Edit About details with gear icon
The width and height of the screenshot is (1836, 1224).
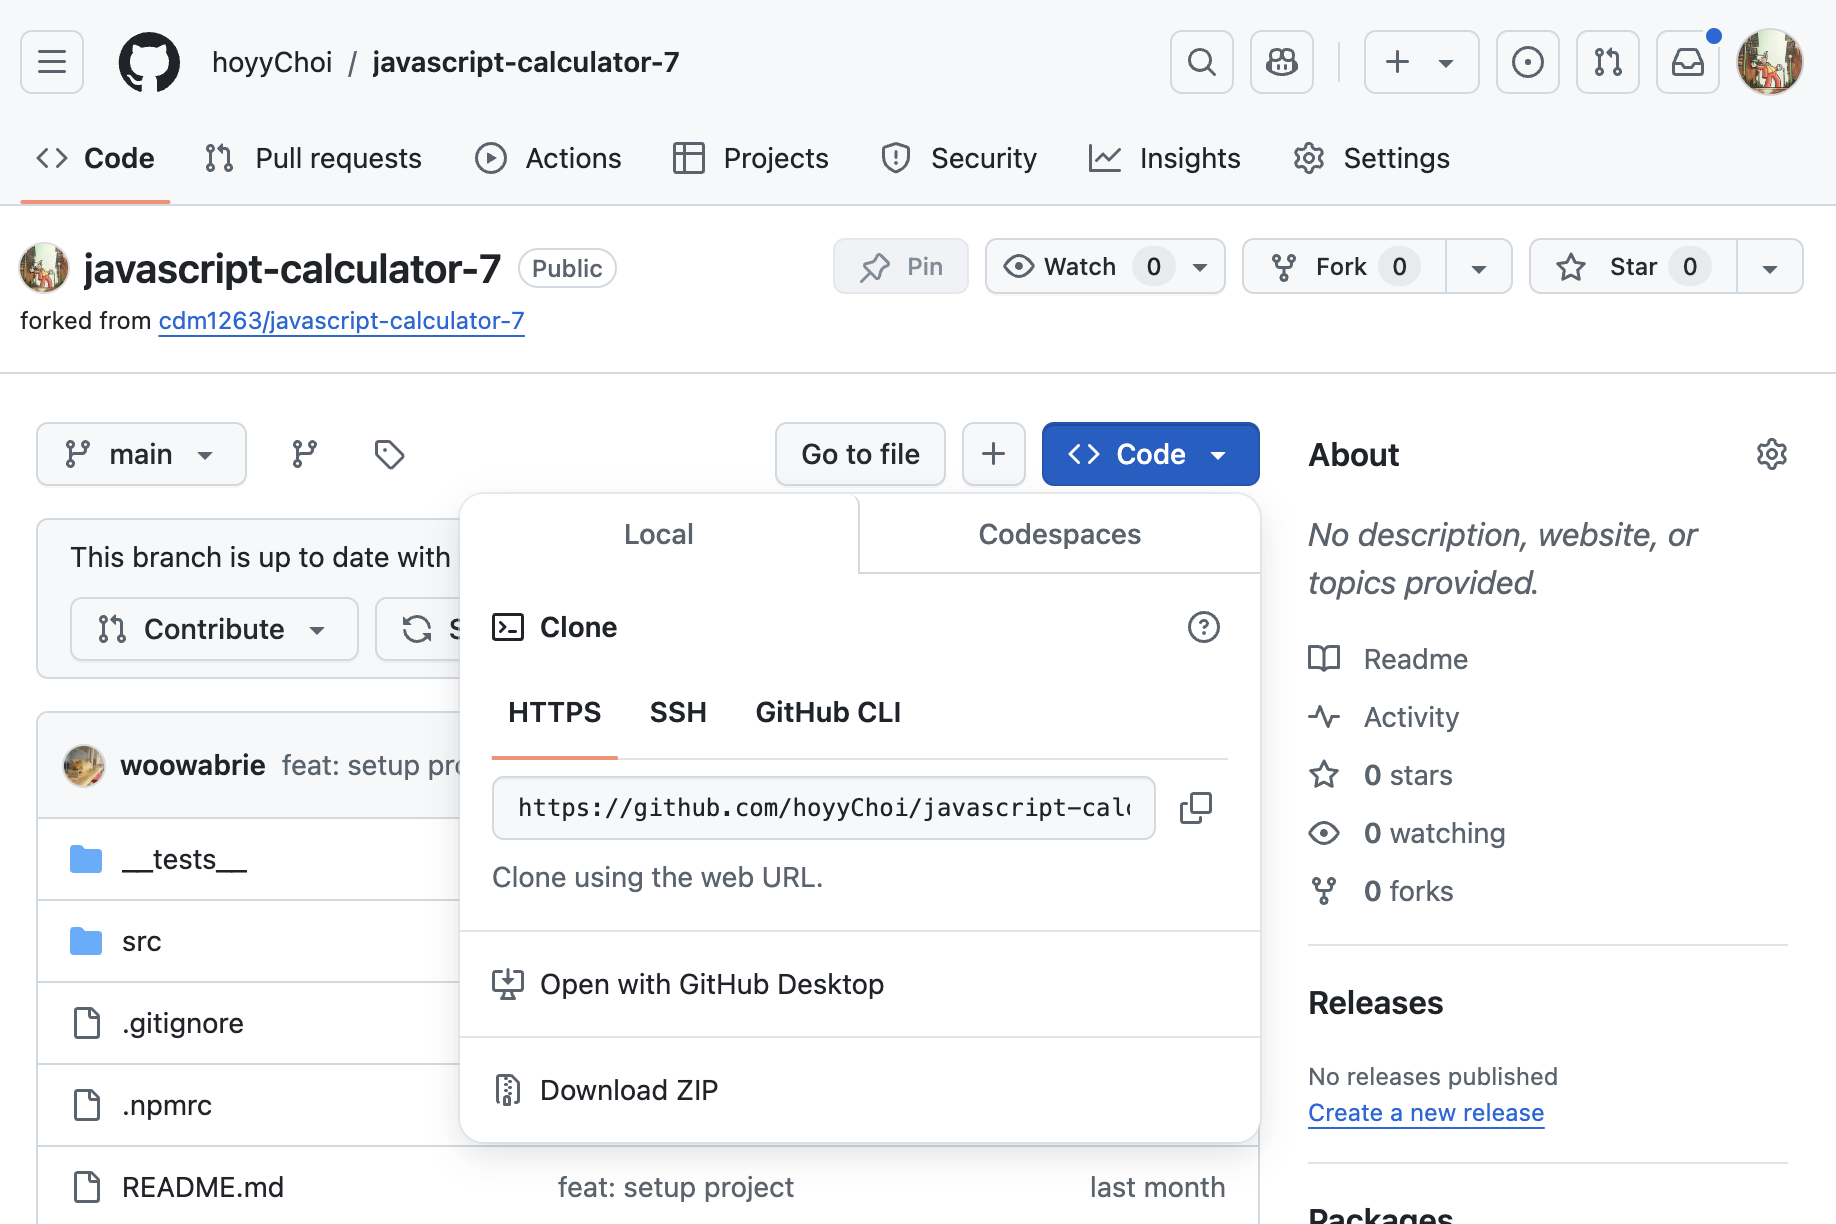(1772, 454)
